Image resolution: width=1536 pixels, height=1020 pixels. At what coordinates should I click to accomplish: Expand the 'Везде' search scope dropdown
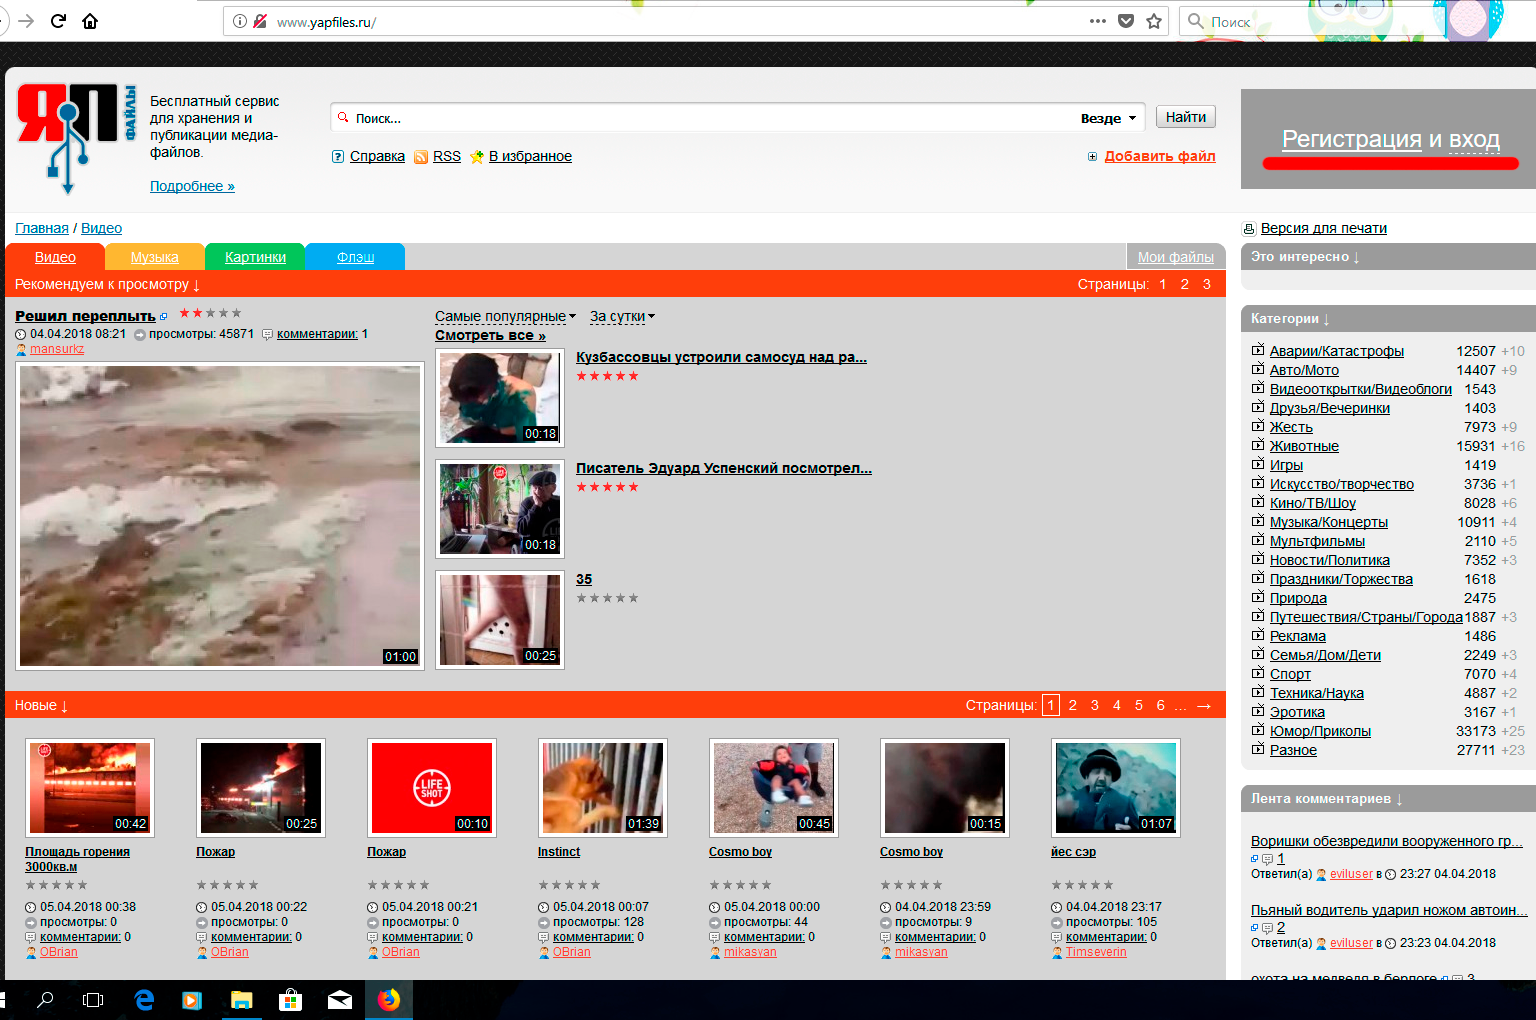tap(1109, 118)
